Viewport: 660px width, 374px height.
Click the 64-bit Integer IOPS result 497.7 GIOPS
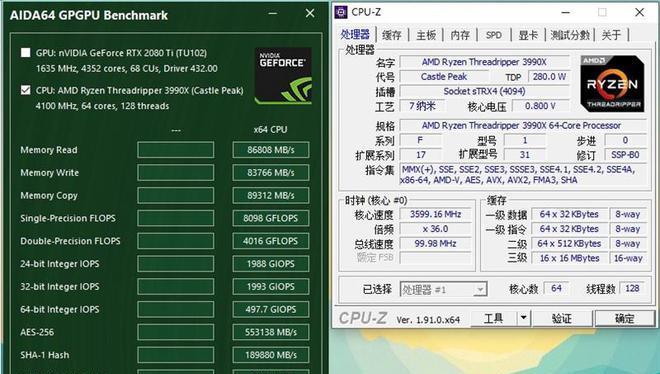[x=271, y=309]
